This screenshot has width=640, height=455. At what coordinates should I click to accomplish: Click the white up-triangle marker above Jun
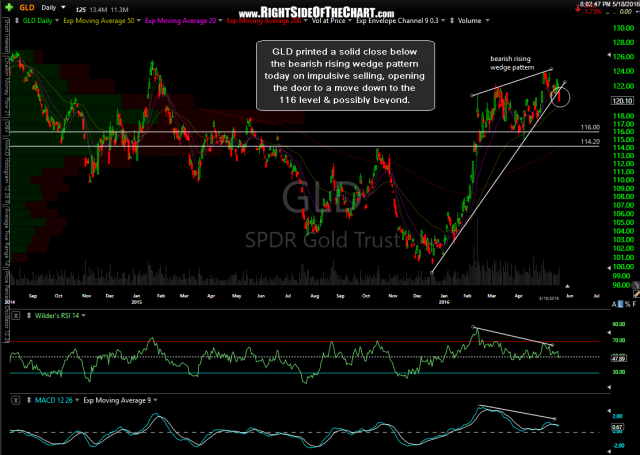coord(567,286)
